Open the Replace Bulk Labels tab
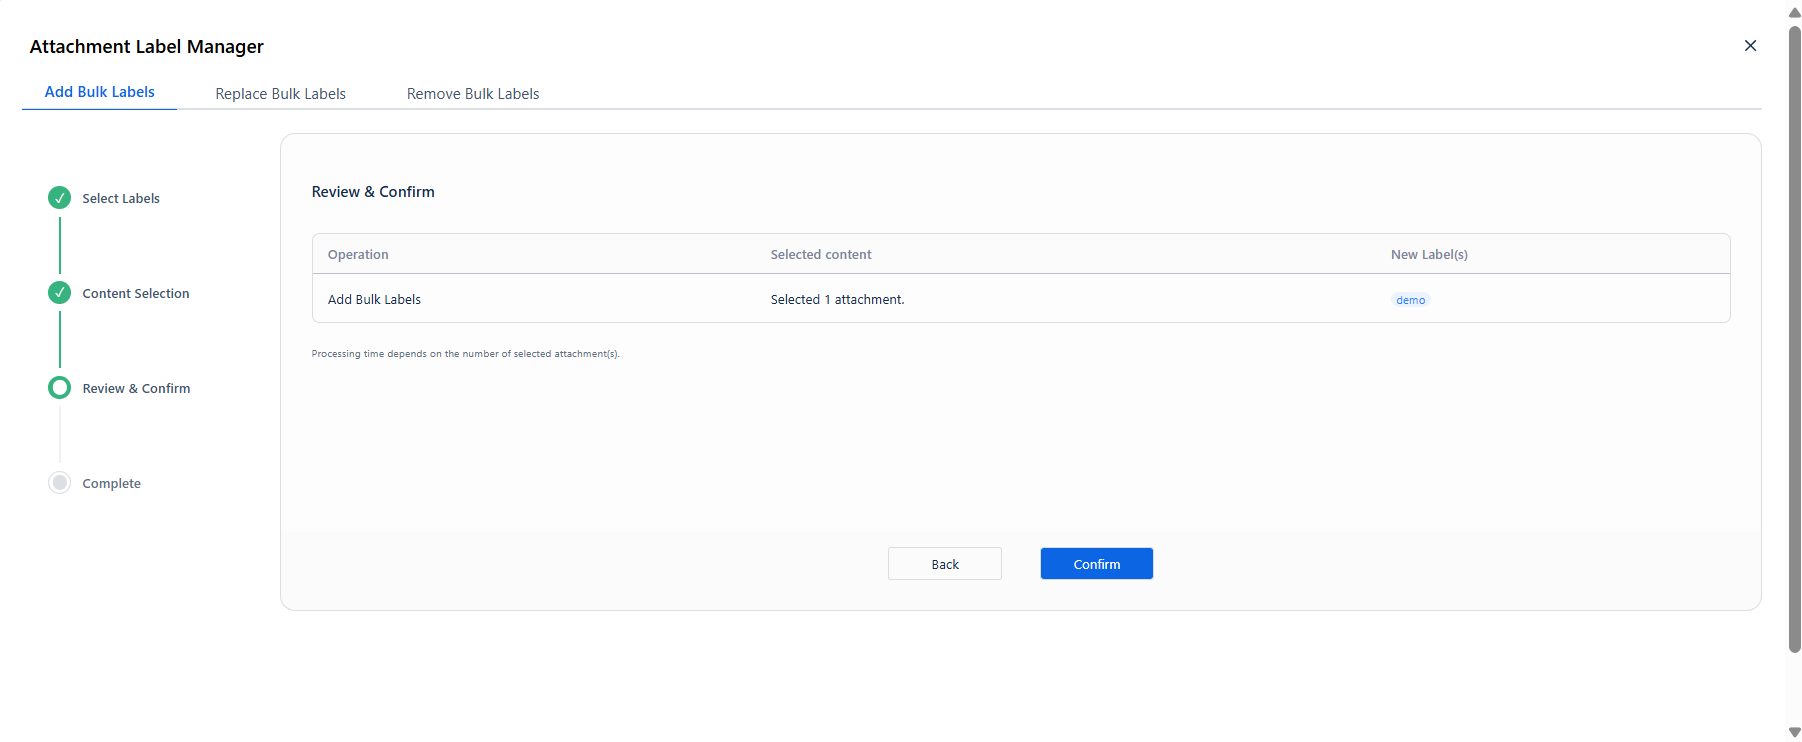Screen dimensions: 1802x742 click(x=281, y=94)
